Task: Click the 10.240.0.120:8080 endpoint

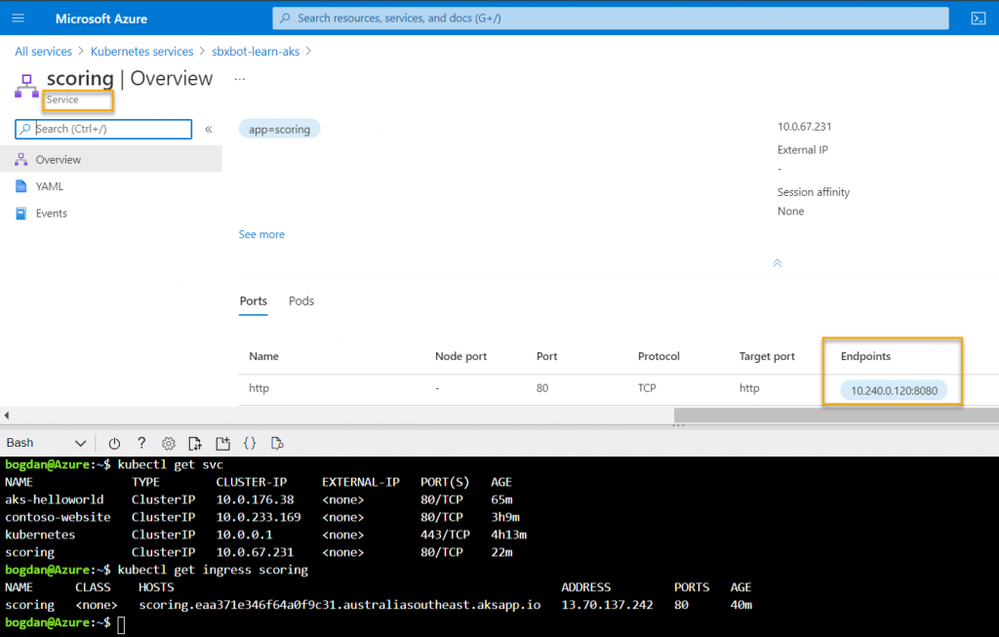Action: (894, 390)
